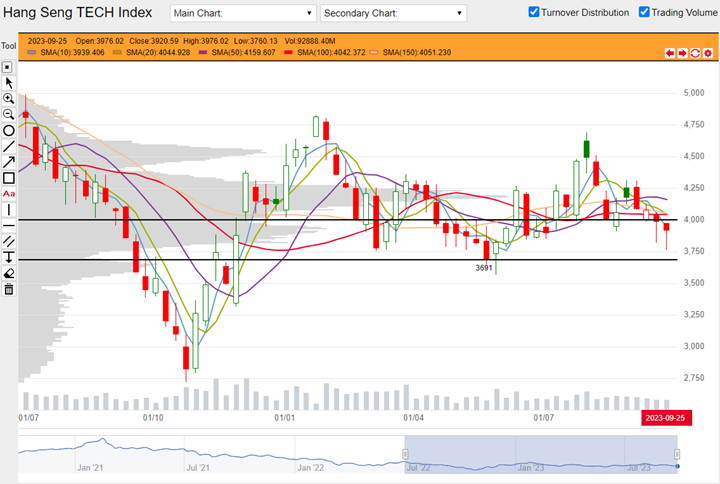
Task: Activate the zoom in magnifier tool
Action: pos(9,99)
